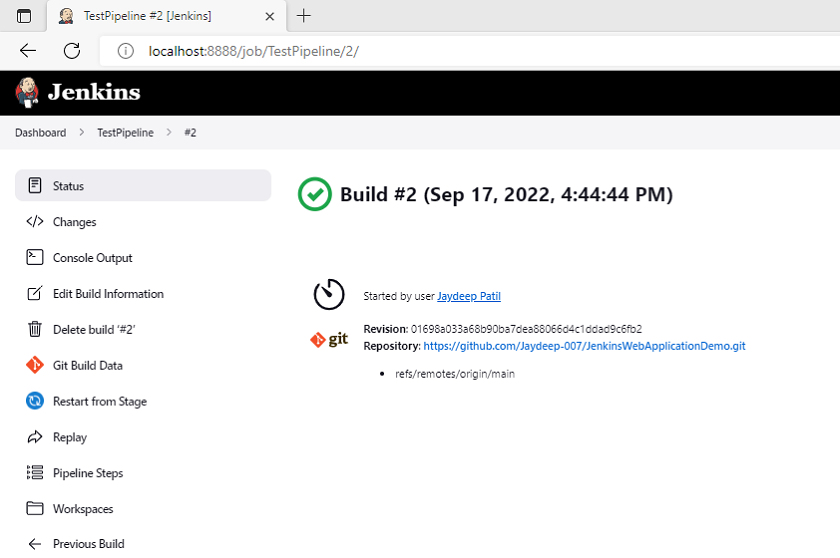Go to Previous Build link
840x558 pixels.
click(x=143, y=544)
